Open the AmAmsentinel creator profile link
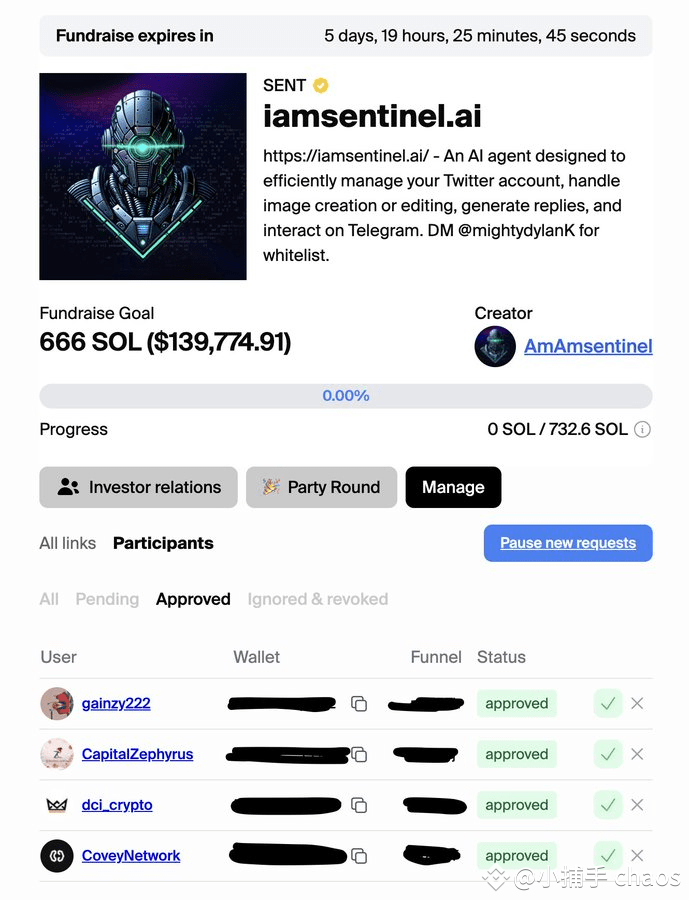Viewport: 689px width, 900px height. click(x=588, y=346)
